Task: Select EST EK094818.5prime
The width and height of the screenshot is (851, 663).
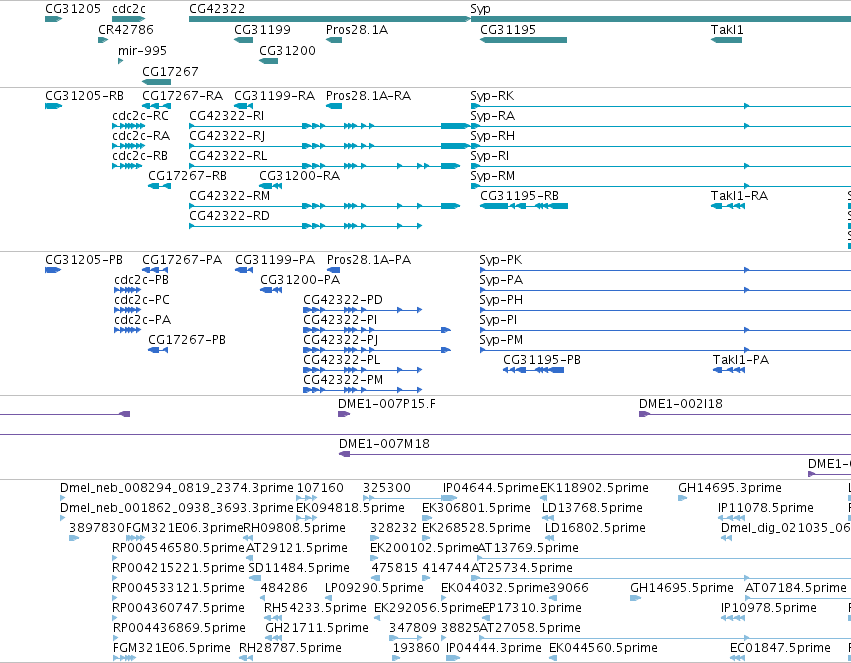Action: (350, 508)
